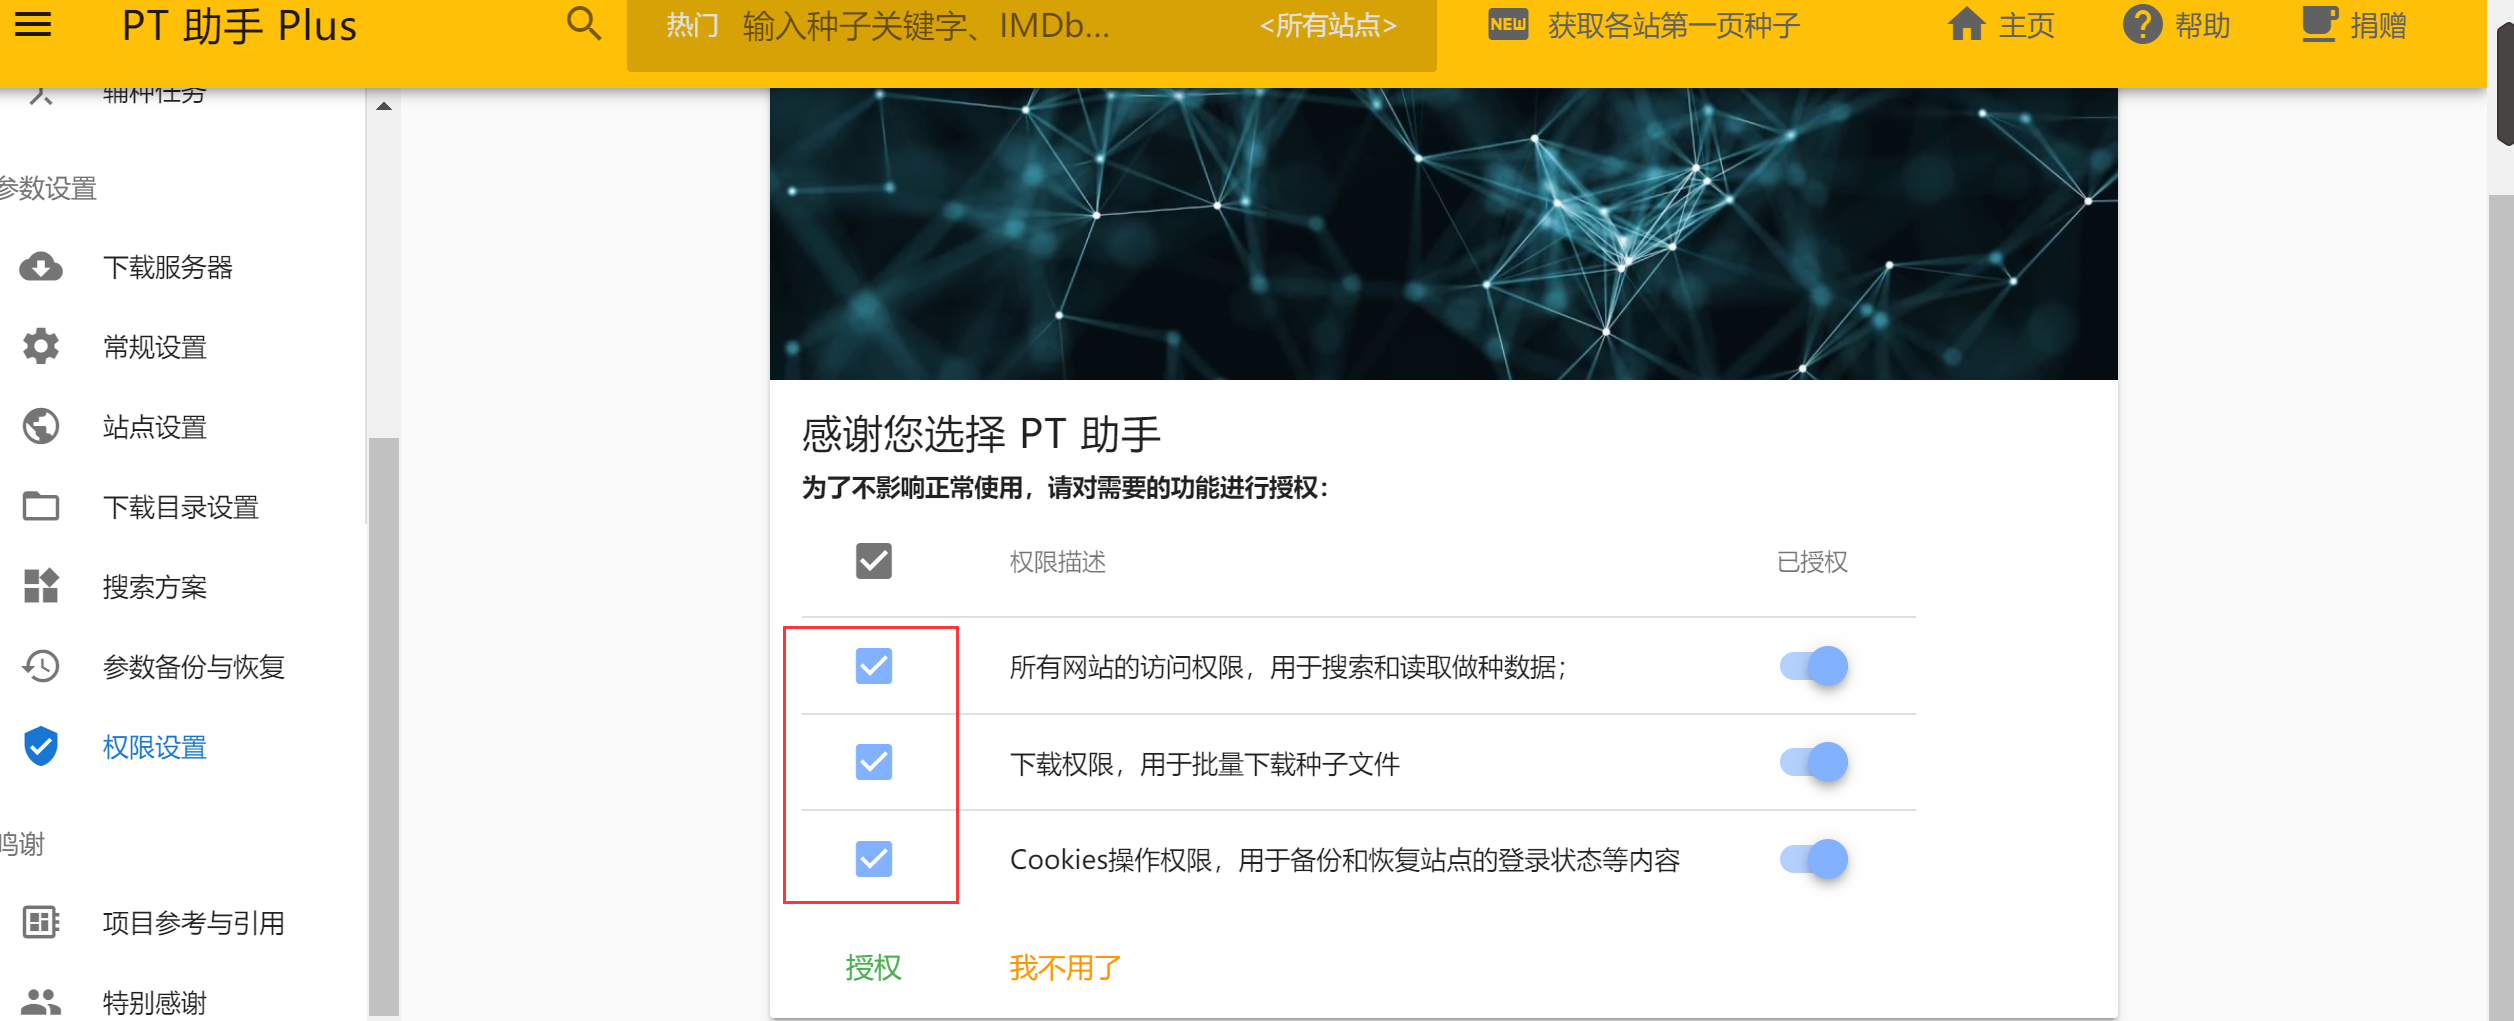The image size is (2514, 1021).
Task: Click the search magnifier icon
Action: tap(584, 24)
